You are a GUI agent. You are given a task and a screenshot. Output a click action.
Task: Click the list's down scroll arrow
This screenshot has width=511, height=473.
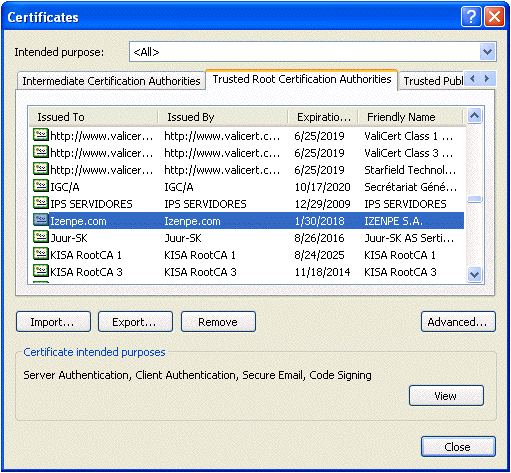point(475,275)
